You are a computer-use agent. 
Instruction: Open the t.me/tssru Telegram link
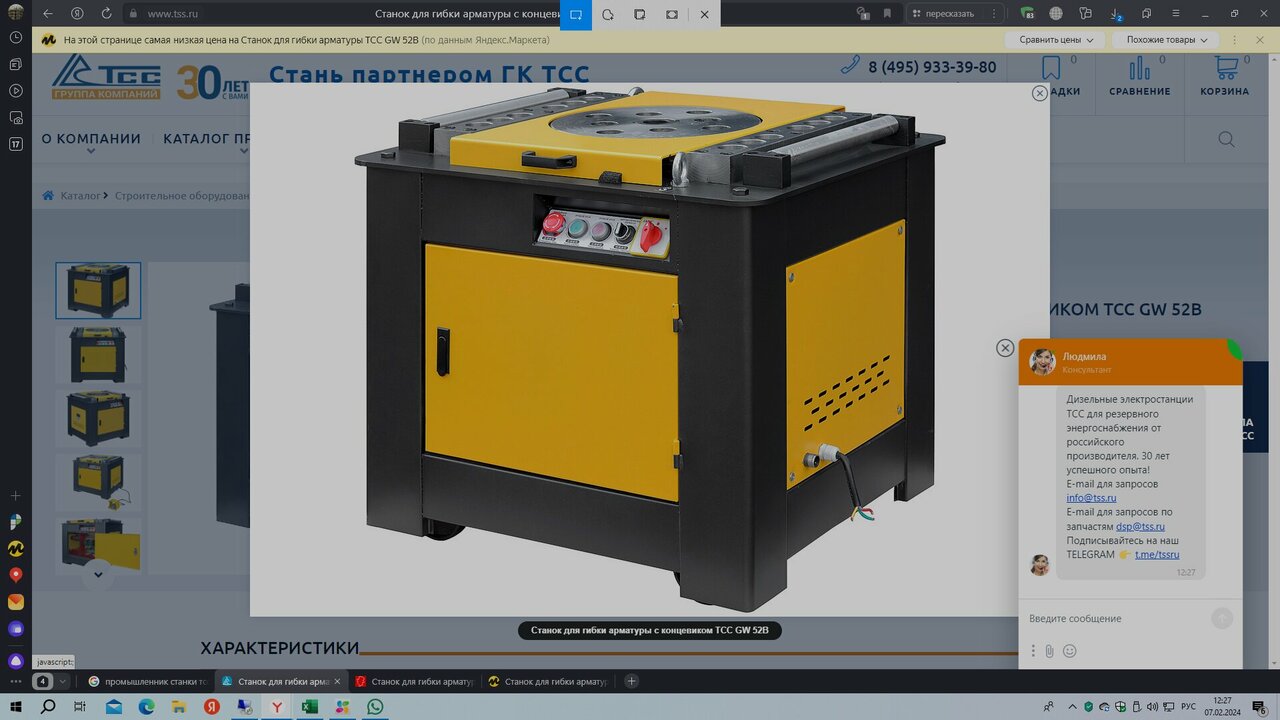click(1157, 554)
